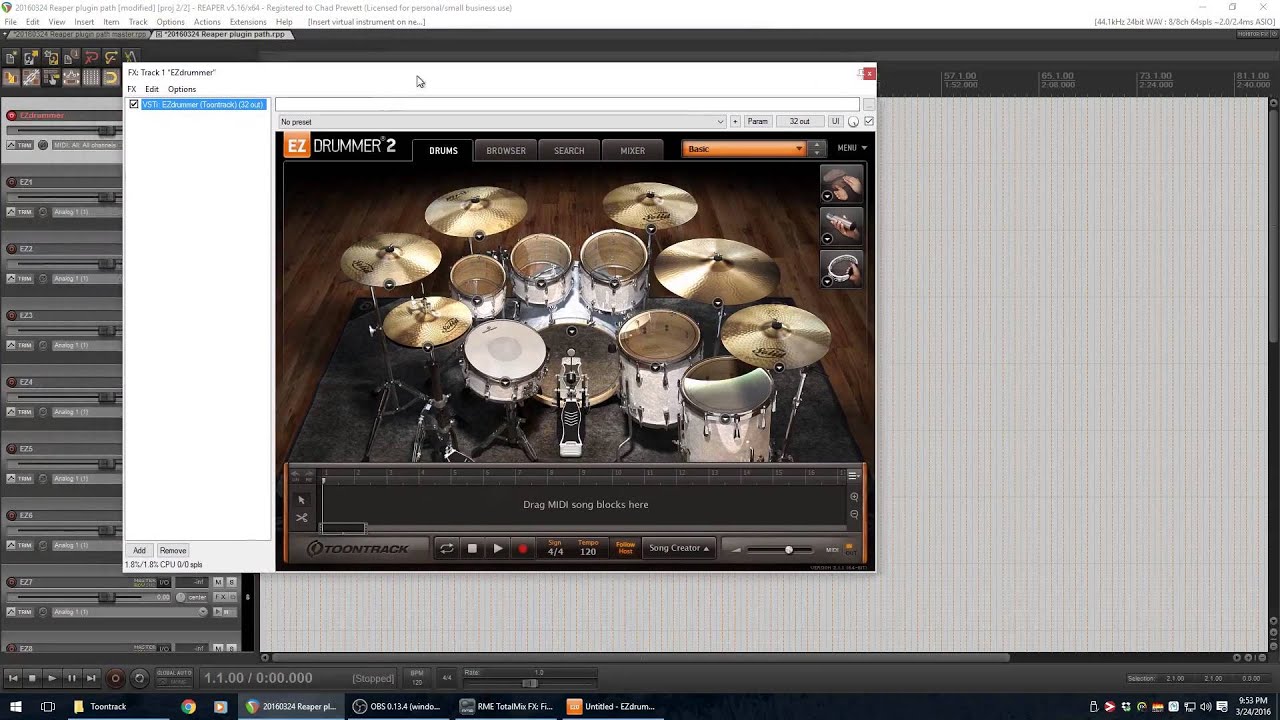
Task: Arm record on EZ2 track
Action: point(12,248)
